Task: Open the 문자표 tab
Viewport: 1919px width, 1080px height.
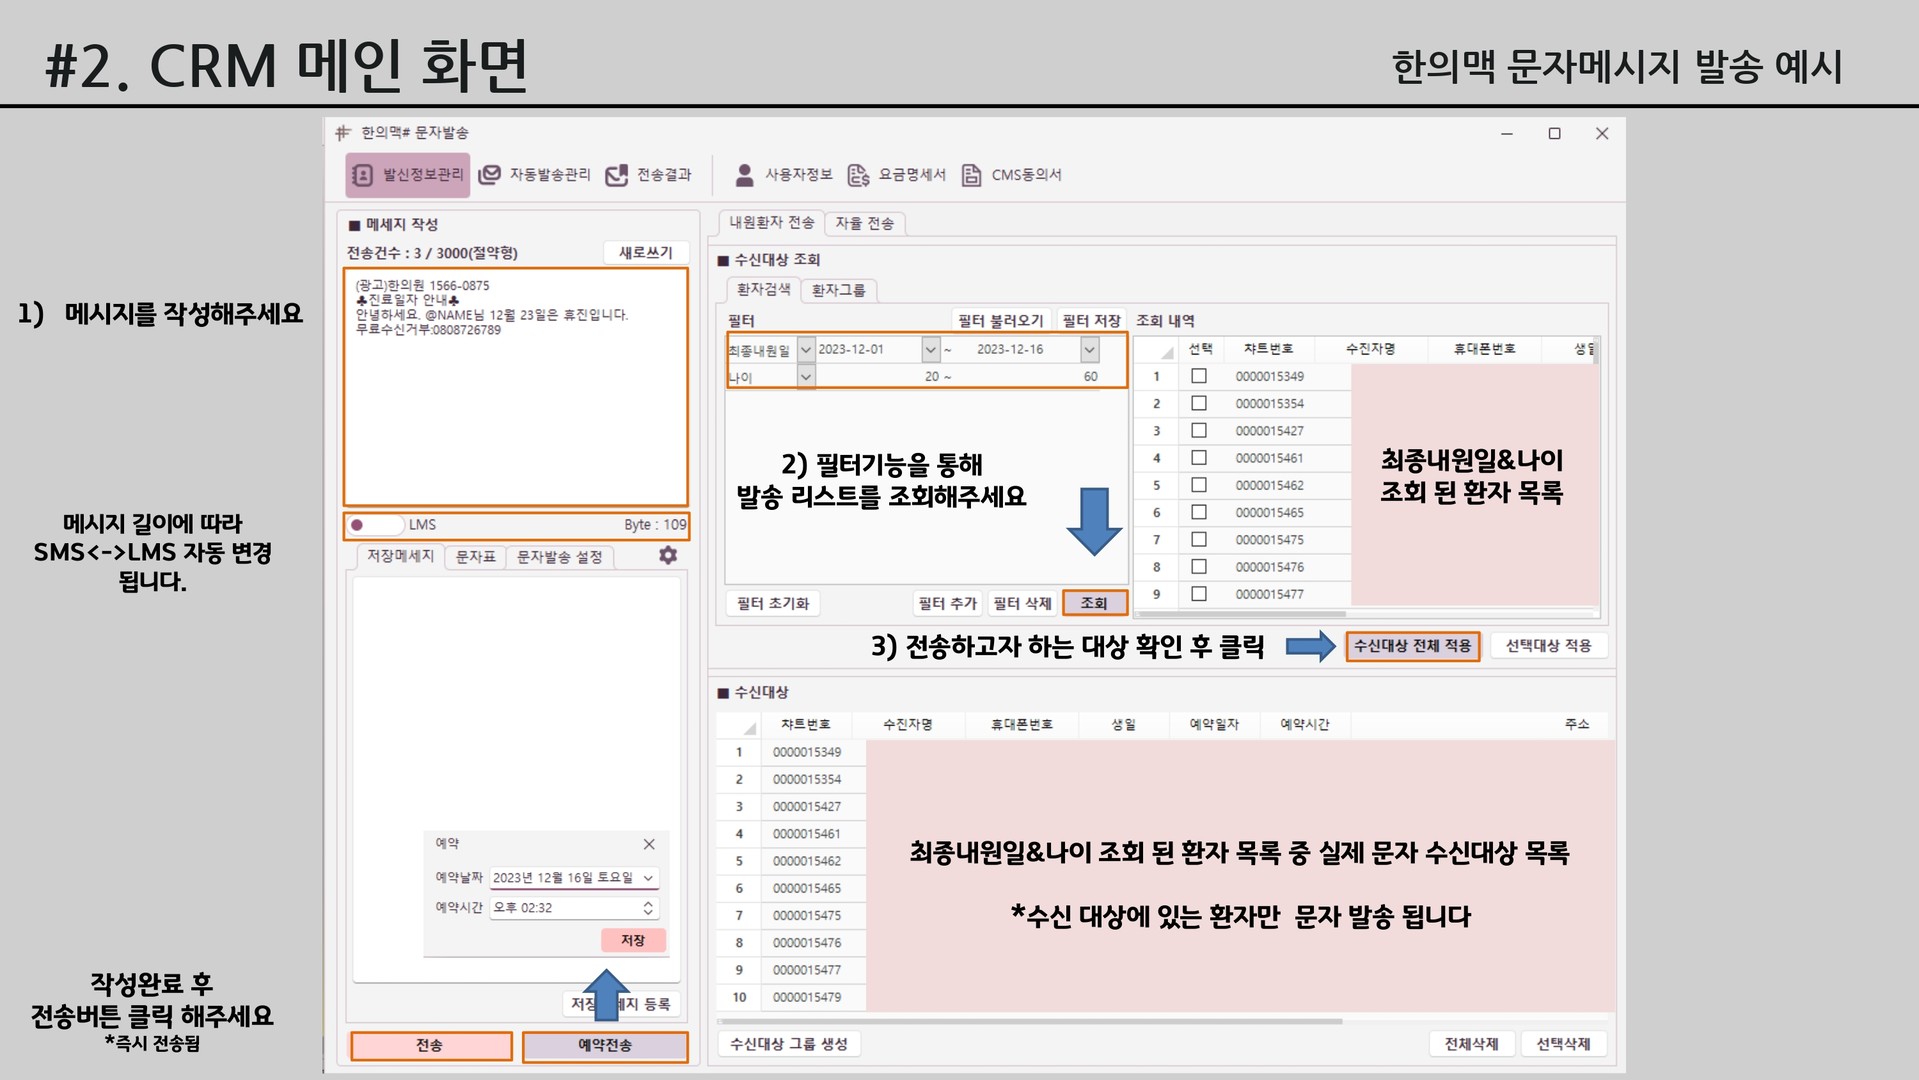Action: 475,557
